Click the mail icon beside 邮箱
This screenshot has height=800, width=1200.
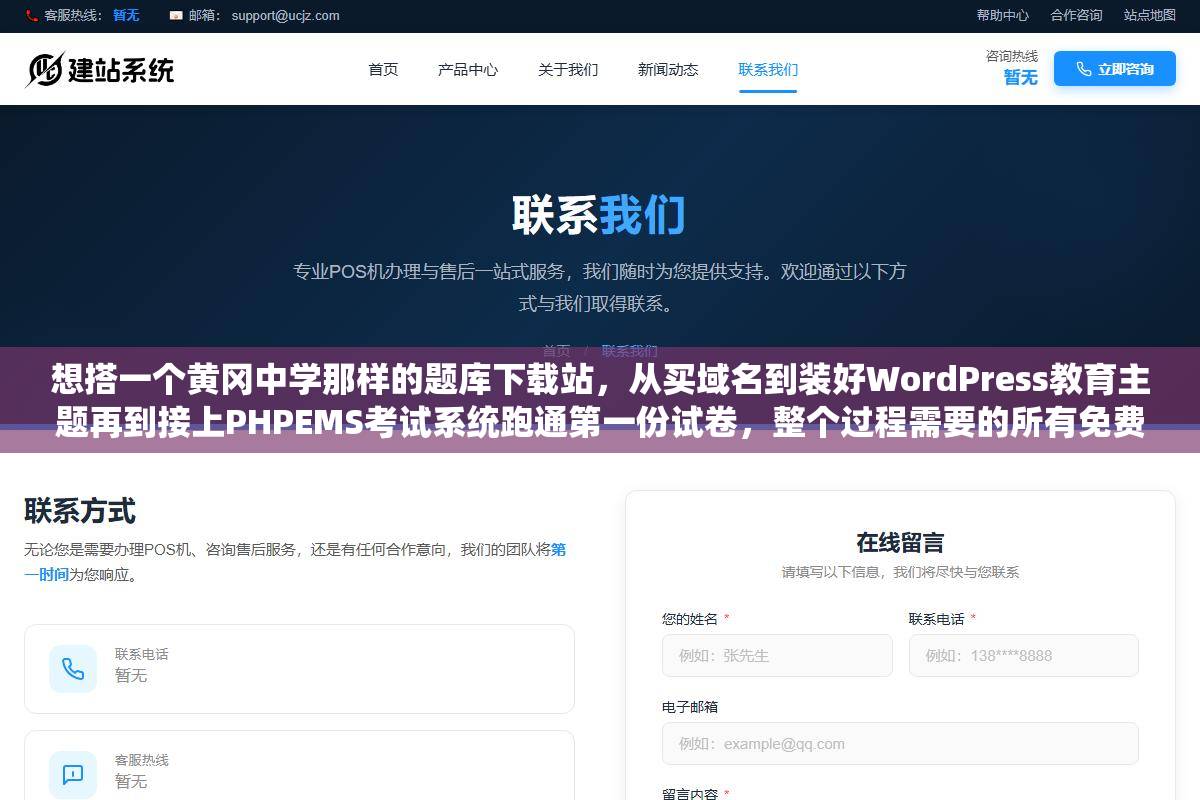click(x=176, y=15)
